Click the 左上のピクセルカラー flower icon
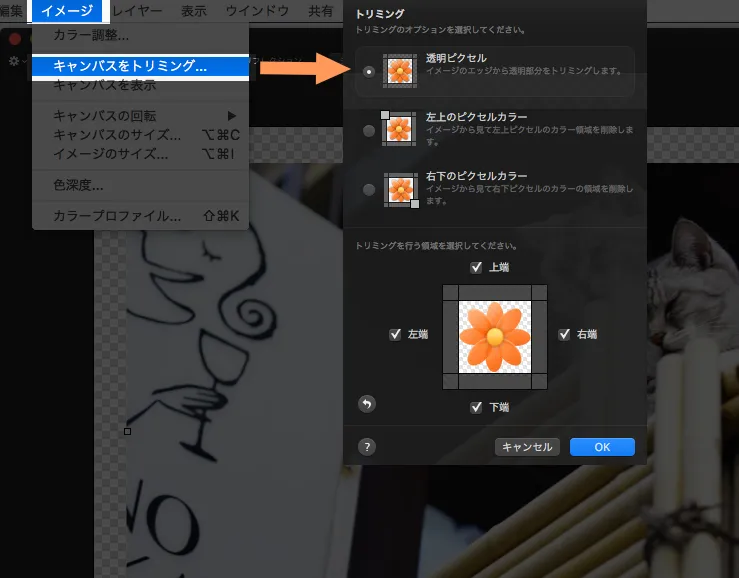739x578 pixels. click(399, 129)
